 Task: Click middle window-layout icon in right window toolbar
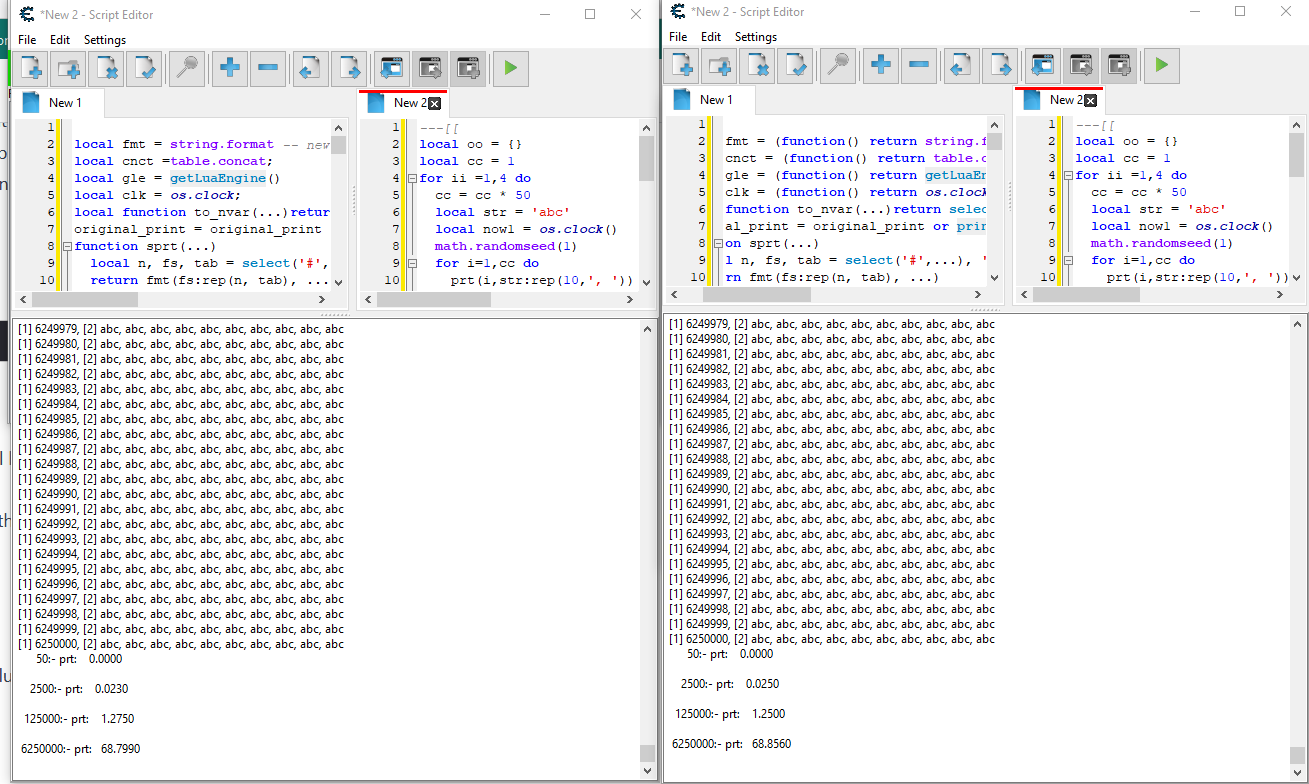click(x=1081, y=66)
